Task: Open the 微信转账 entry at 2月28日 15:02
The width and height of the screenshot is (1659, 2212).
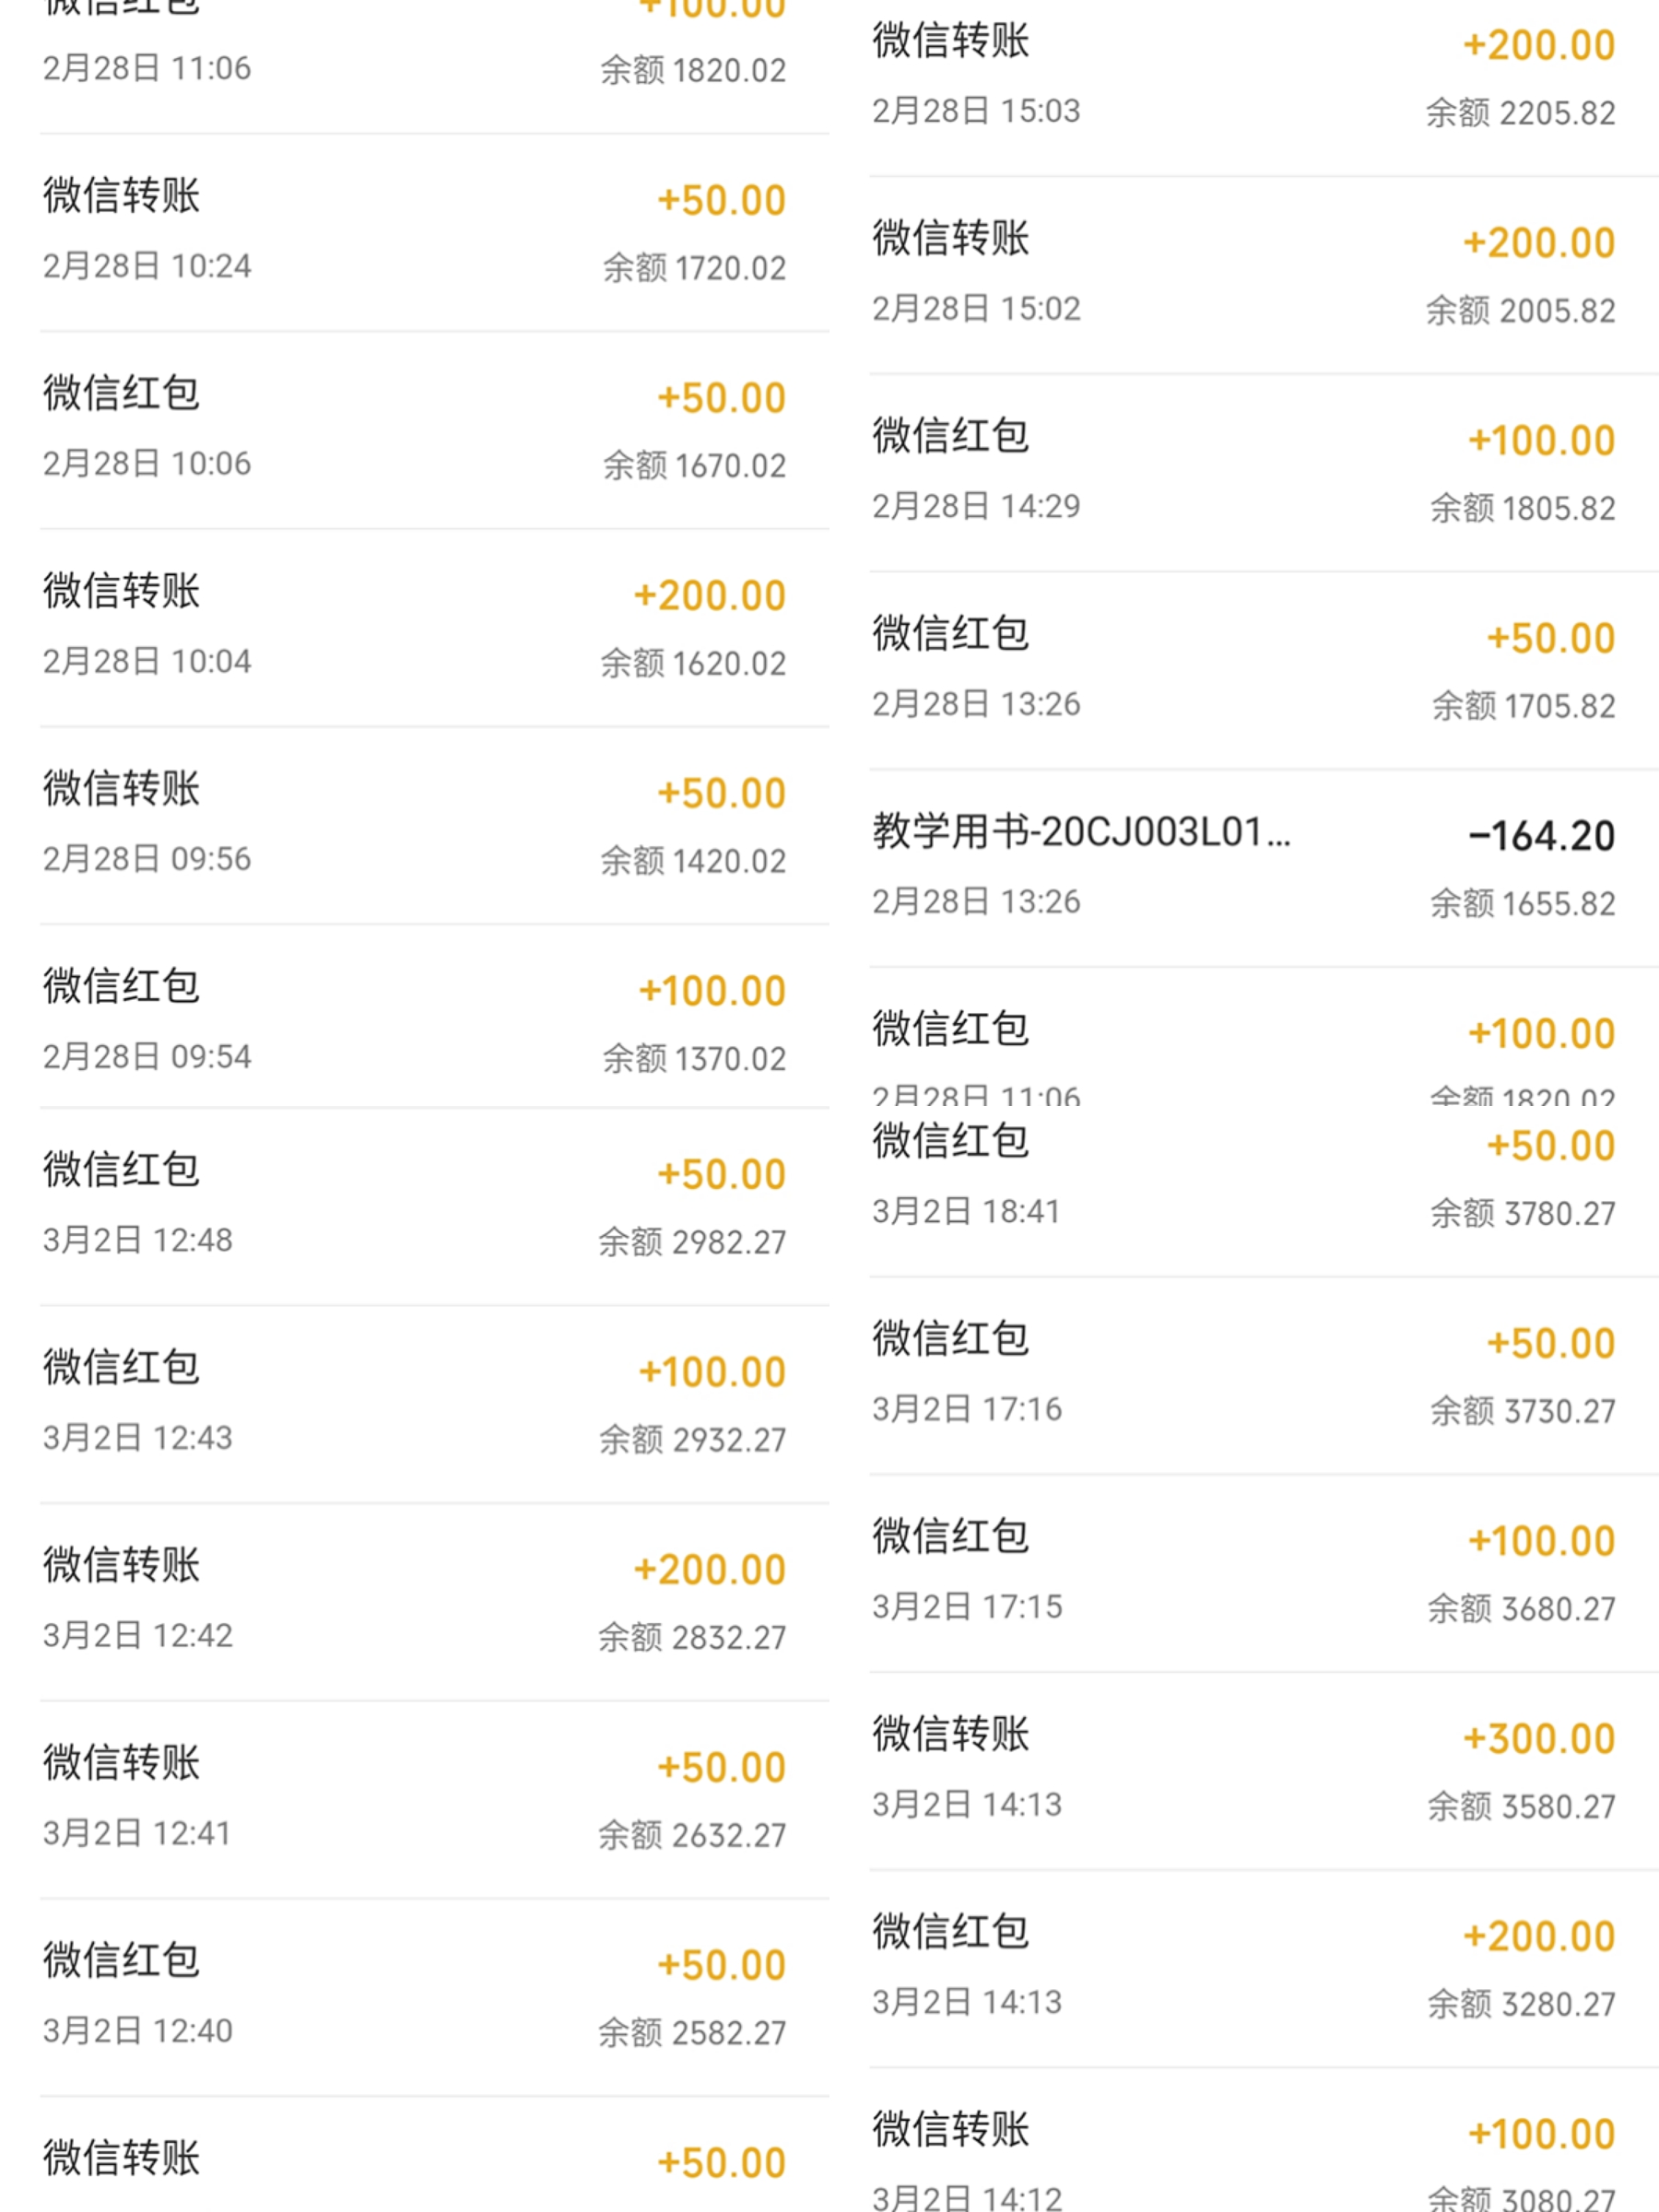Action: pyautogui.click(x=1264, y=276)
